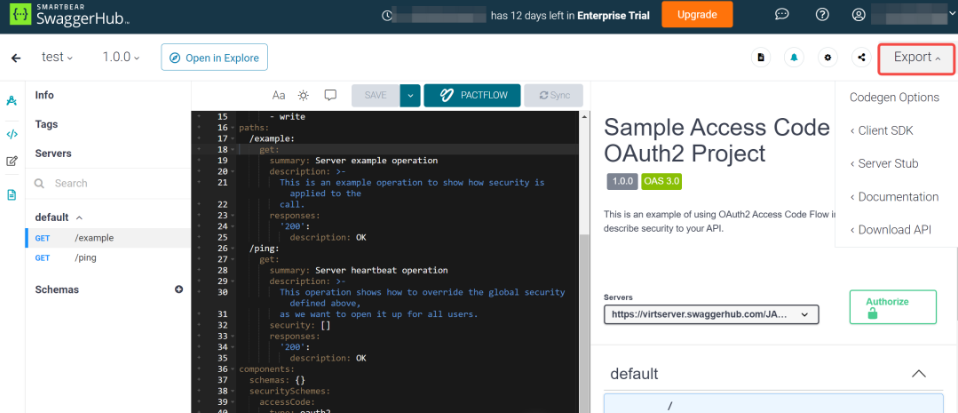This screenshot has height=413, width=958.
Task: Open the user account profile icon
Action: 858,15
